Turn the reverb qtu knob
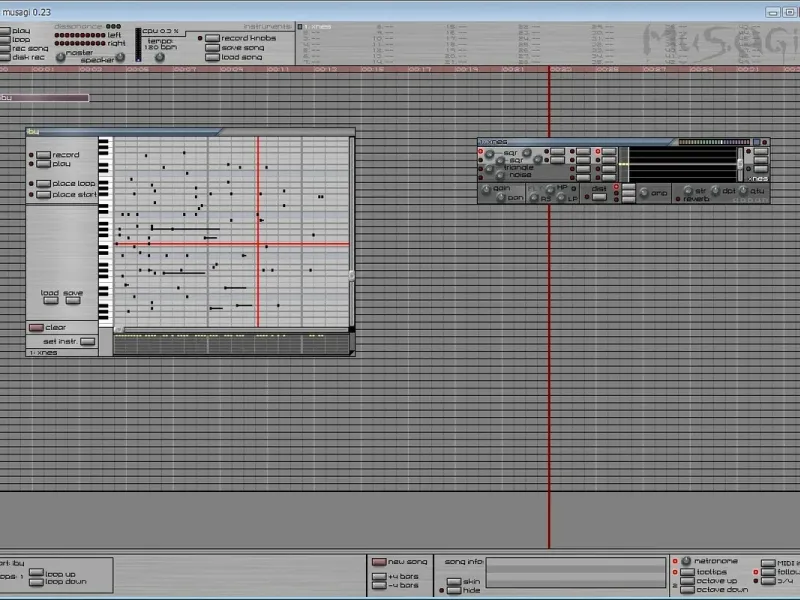This screenshot has width=800, height=600. coord(744,191)
